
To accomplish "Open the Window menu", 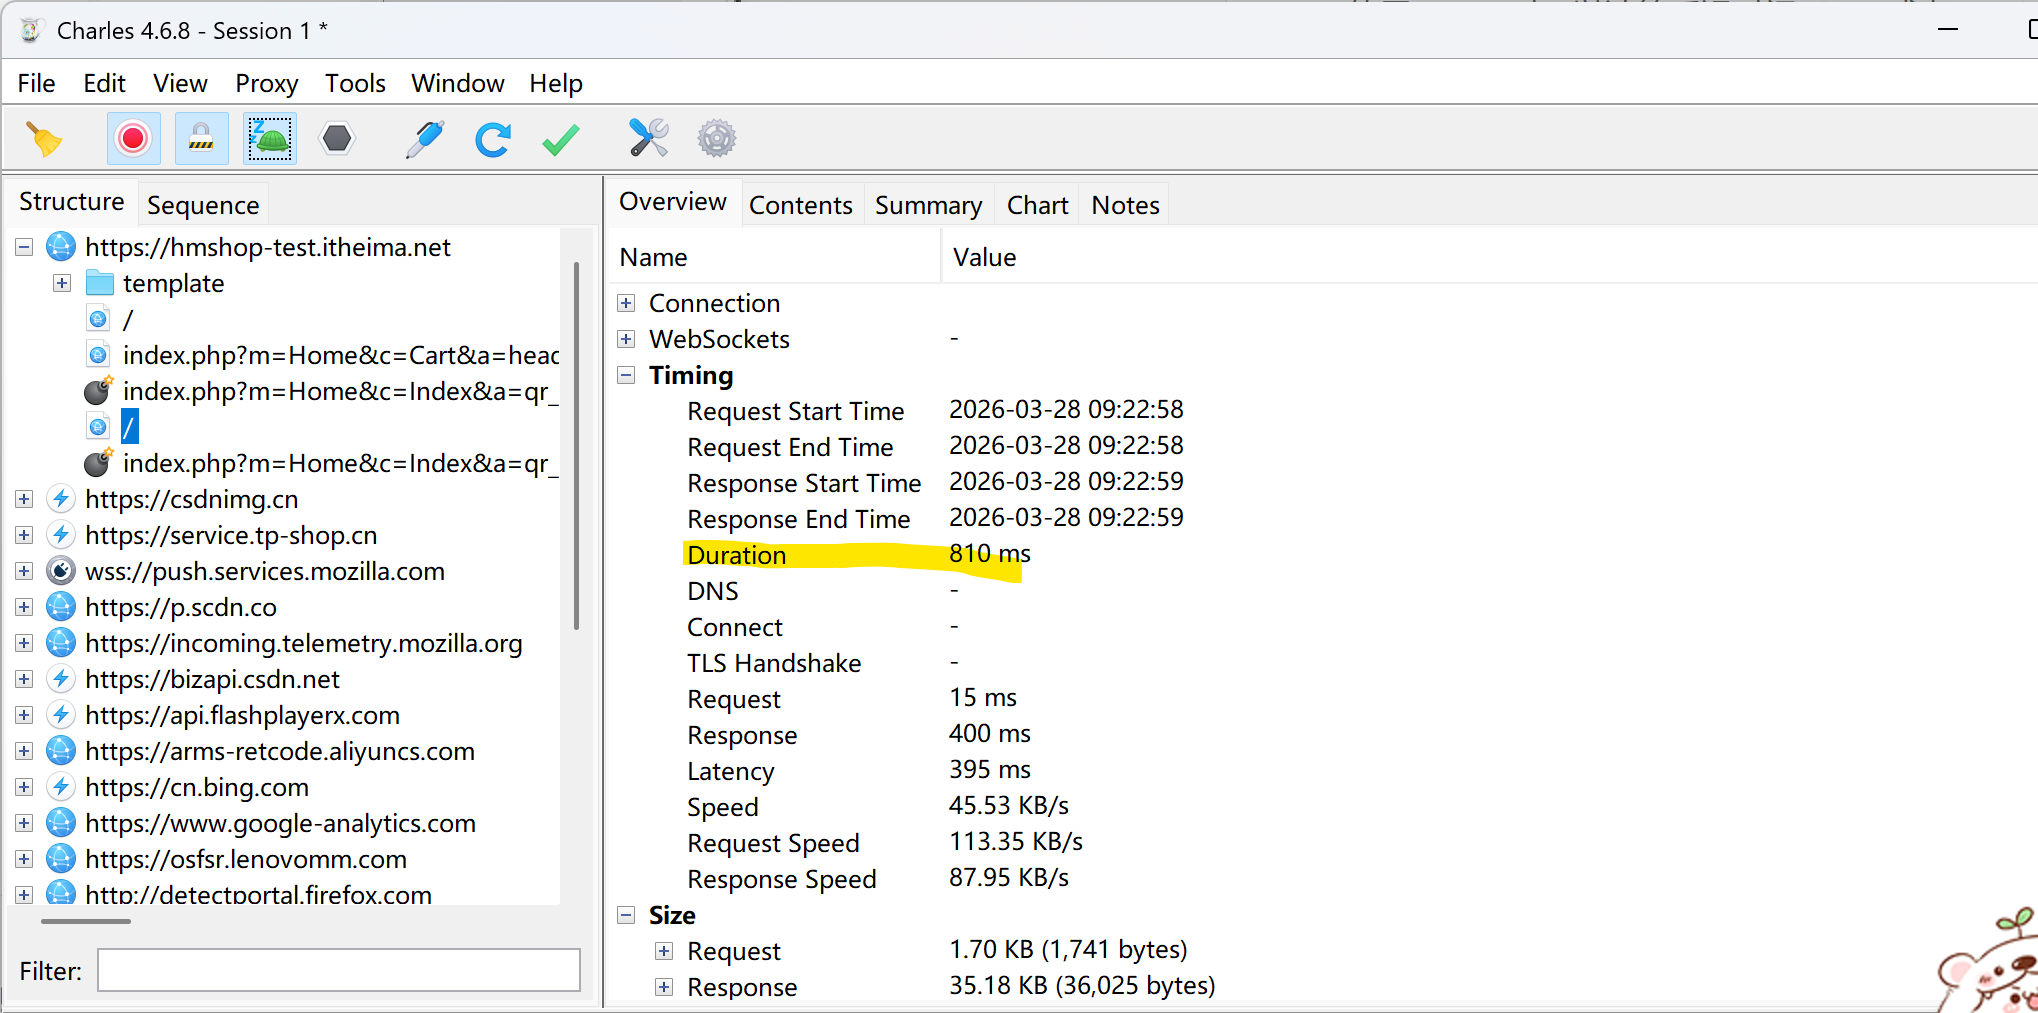I will coord(457,83).
